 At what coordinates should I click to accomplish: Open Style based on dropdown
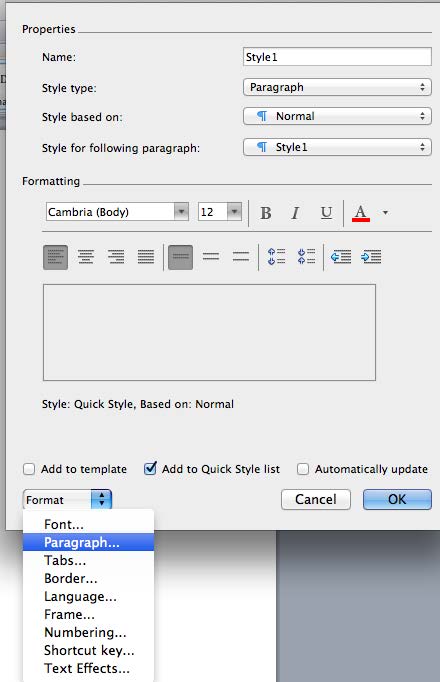point(337,117)
